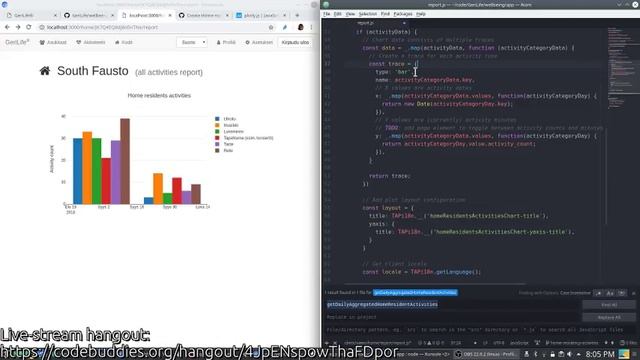Select the report.js editor tab in Atom
Viewport: 640px width, 360px height.
coord(365,23)
